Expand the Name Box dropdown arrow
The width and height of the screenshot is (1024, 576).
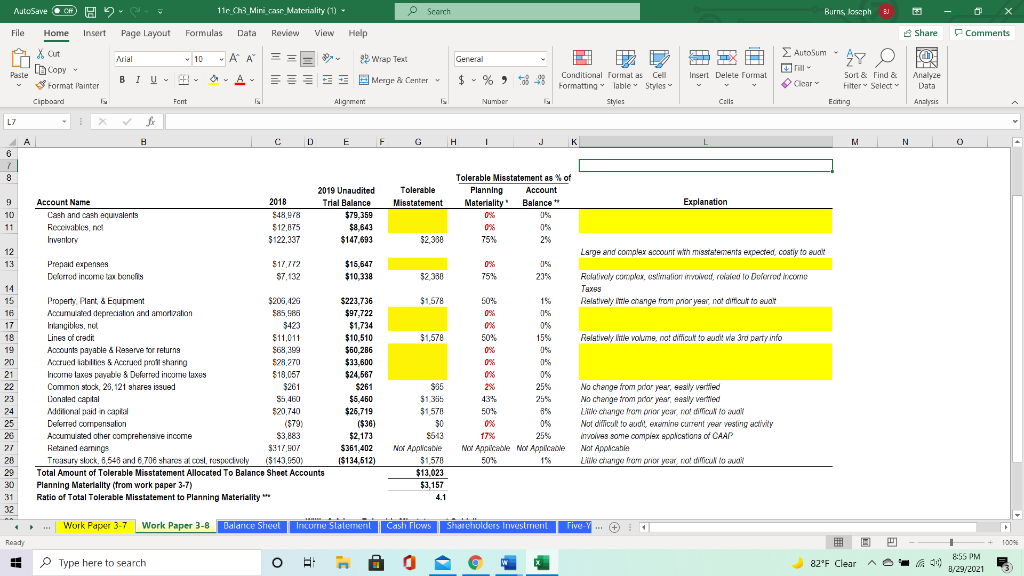pyautogui.click(x=64, y=121)
